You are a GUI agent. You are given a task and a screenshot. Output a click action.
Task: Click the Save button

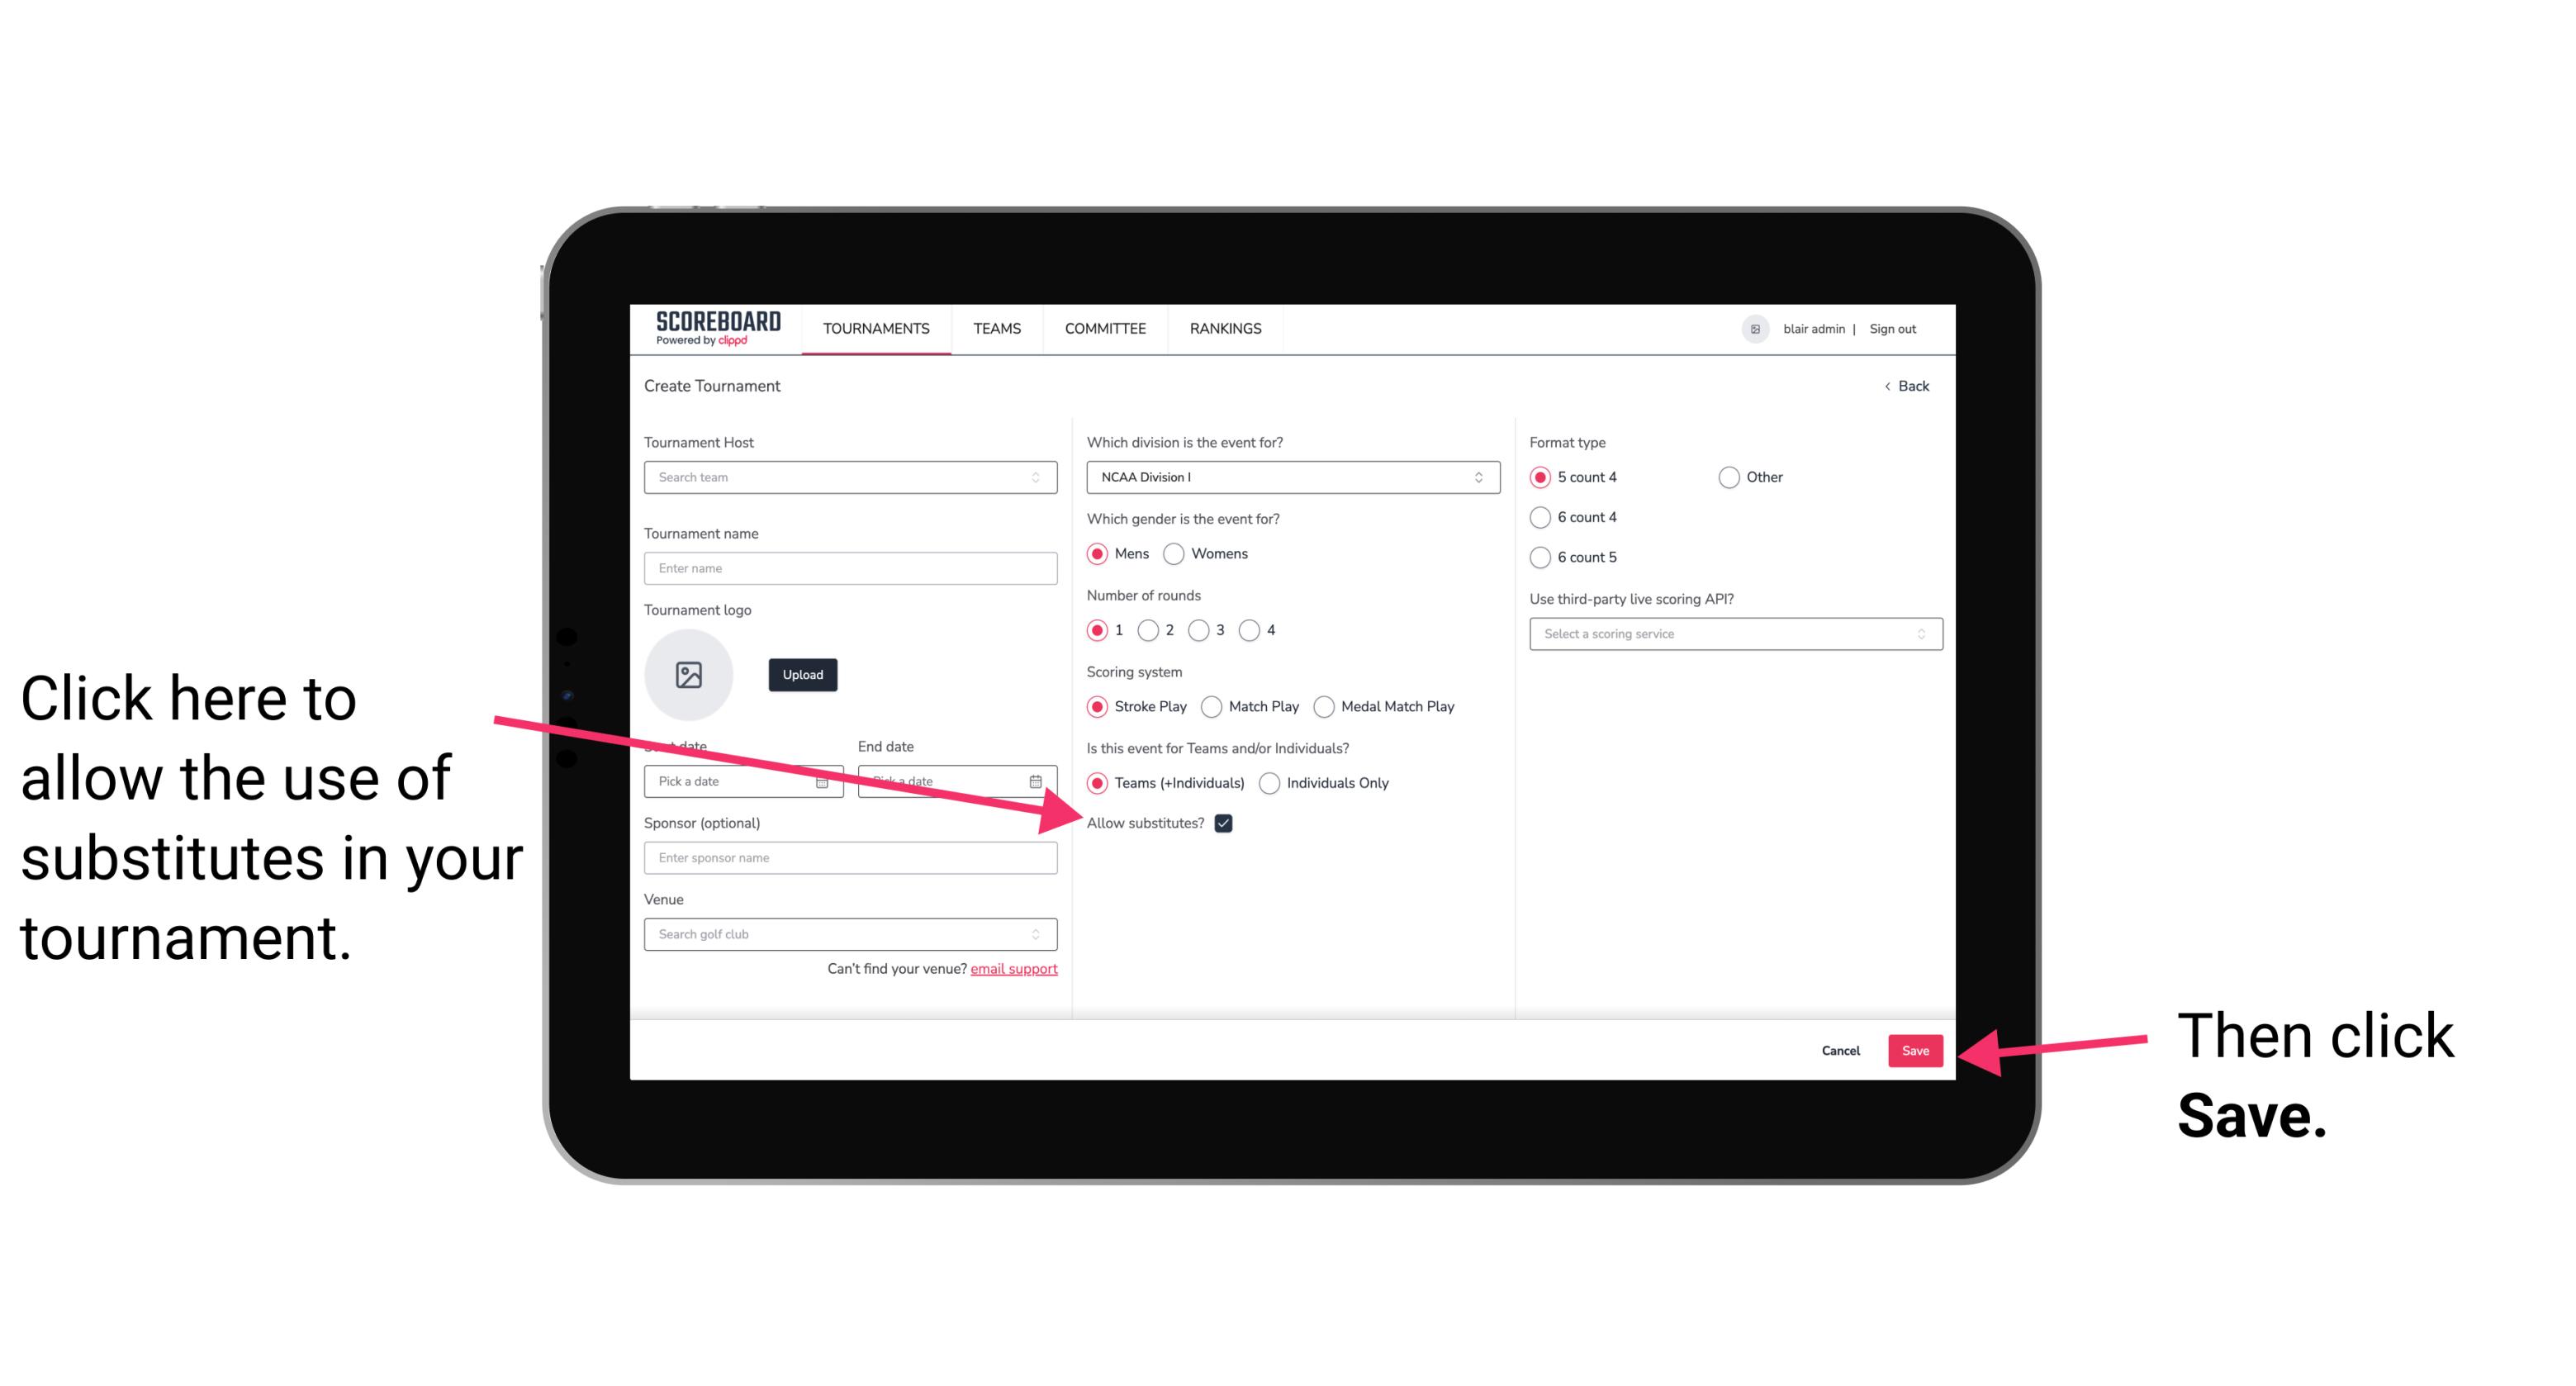tap(1914, 1047)
